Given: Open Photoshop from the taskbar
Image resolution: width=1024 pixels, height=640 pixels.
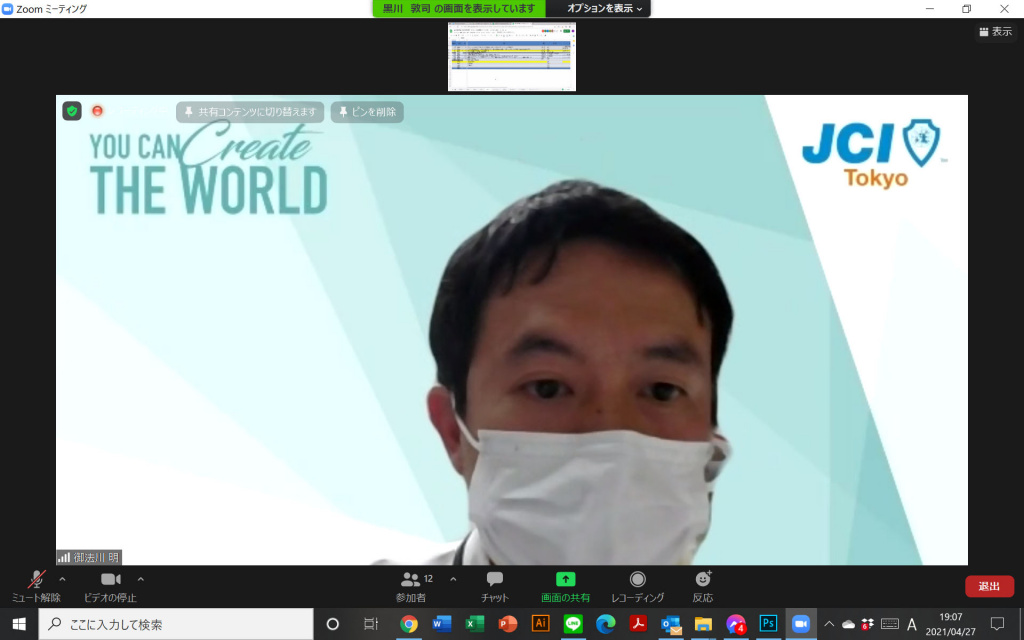Looking at the screenshot, I should [x=768, y=624].
